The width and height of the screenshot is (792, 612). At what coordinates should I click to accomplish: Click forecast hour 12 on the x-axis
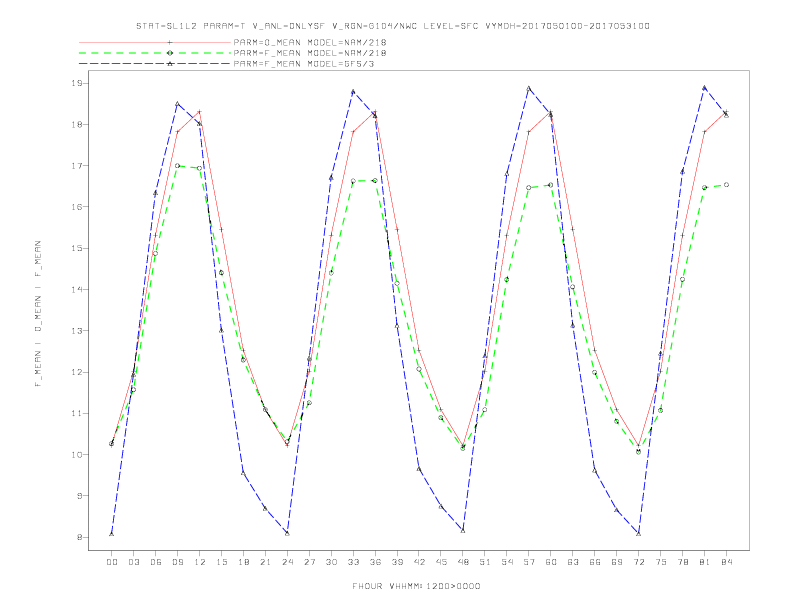click(200, 562)
